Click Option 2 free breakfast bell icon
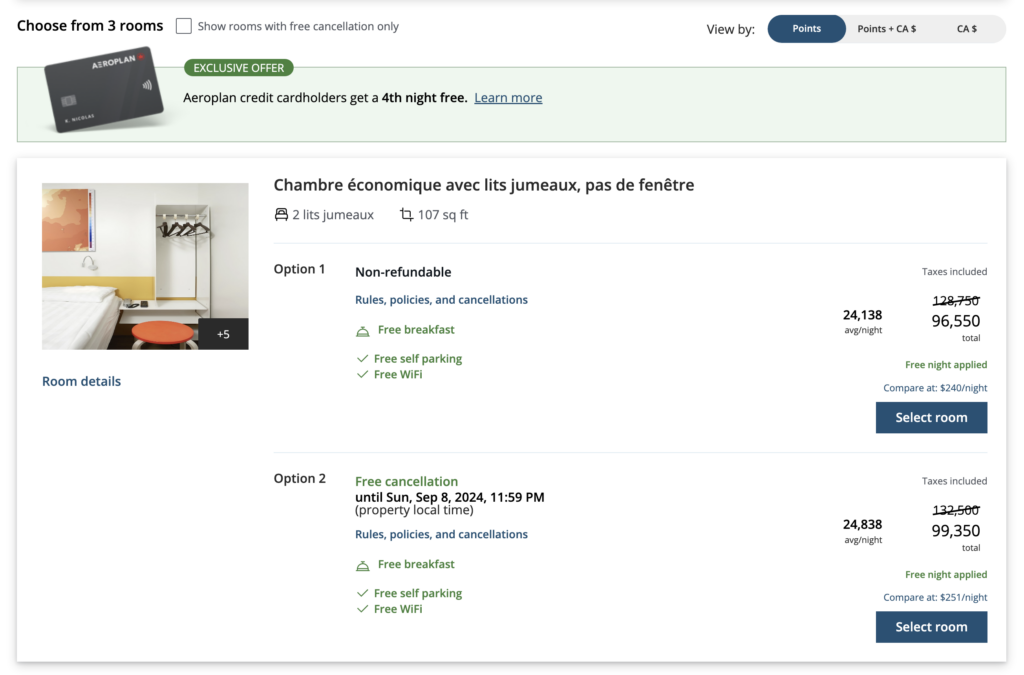This screenshot has height=675, width=1024. tap(363, 566)
